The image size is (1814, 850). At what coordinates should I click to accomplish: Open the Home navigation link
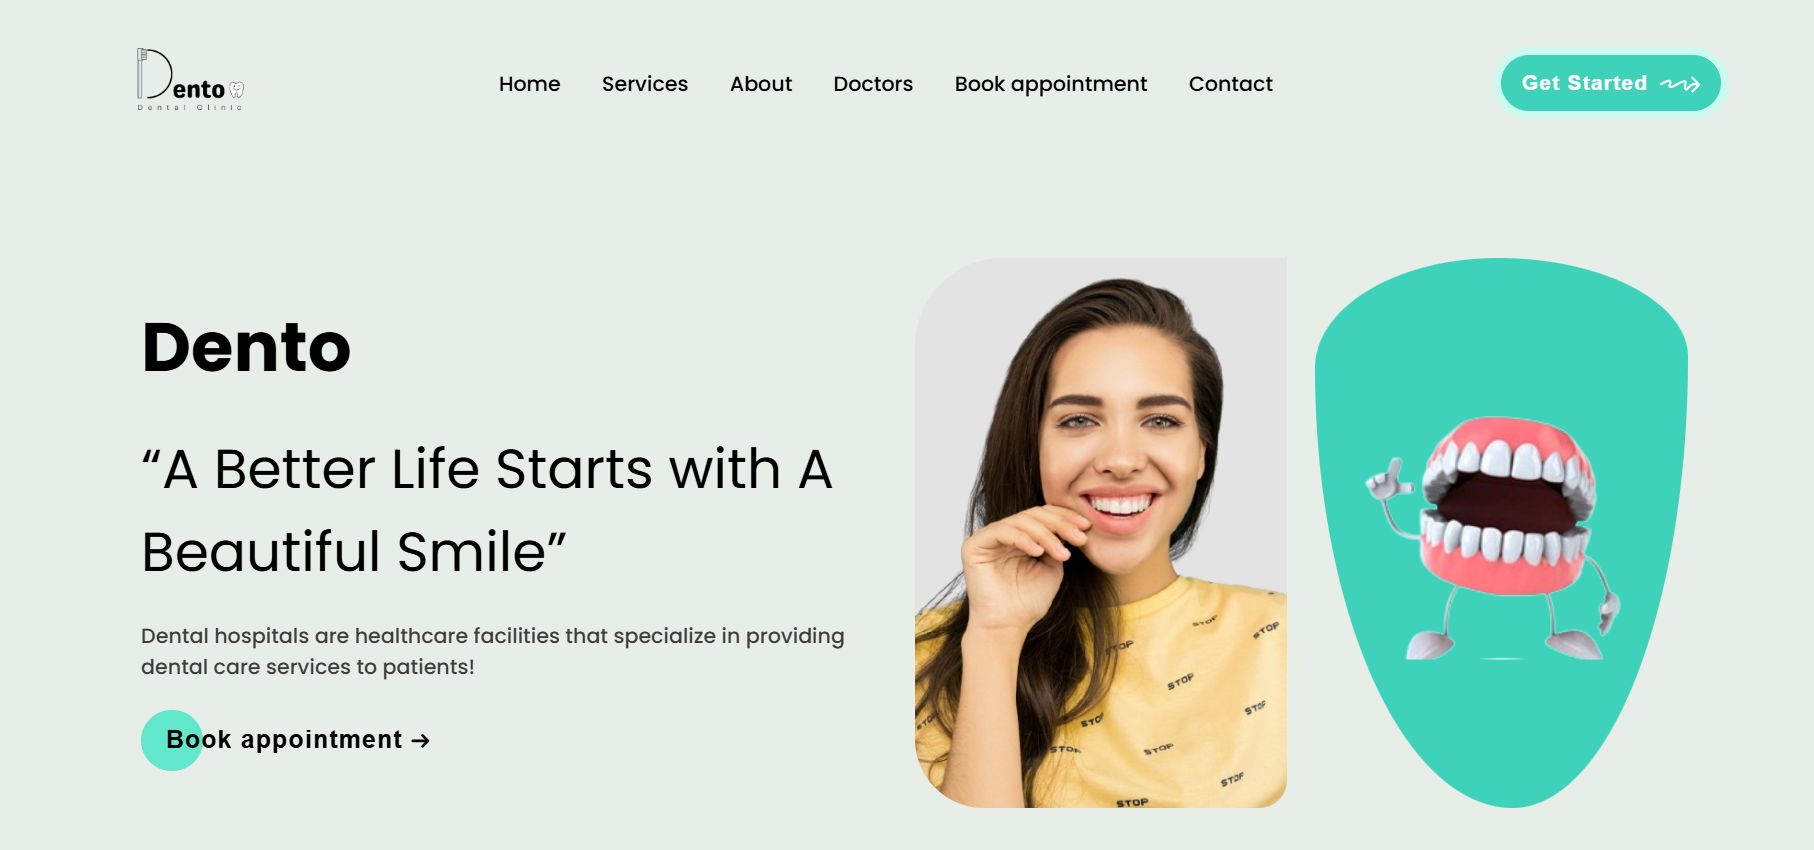[x=530, y=84]
